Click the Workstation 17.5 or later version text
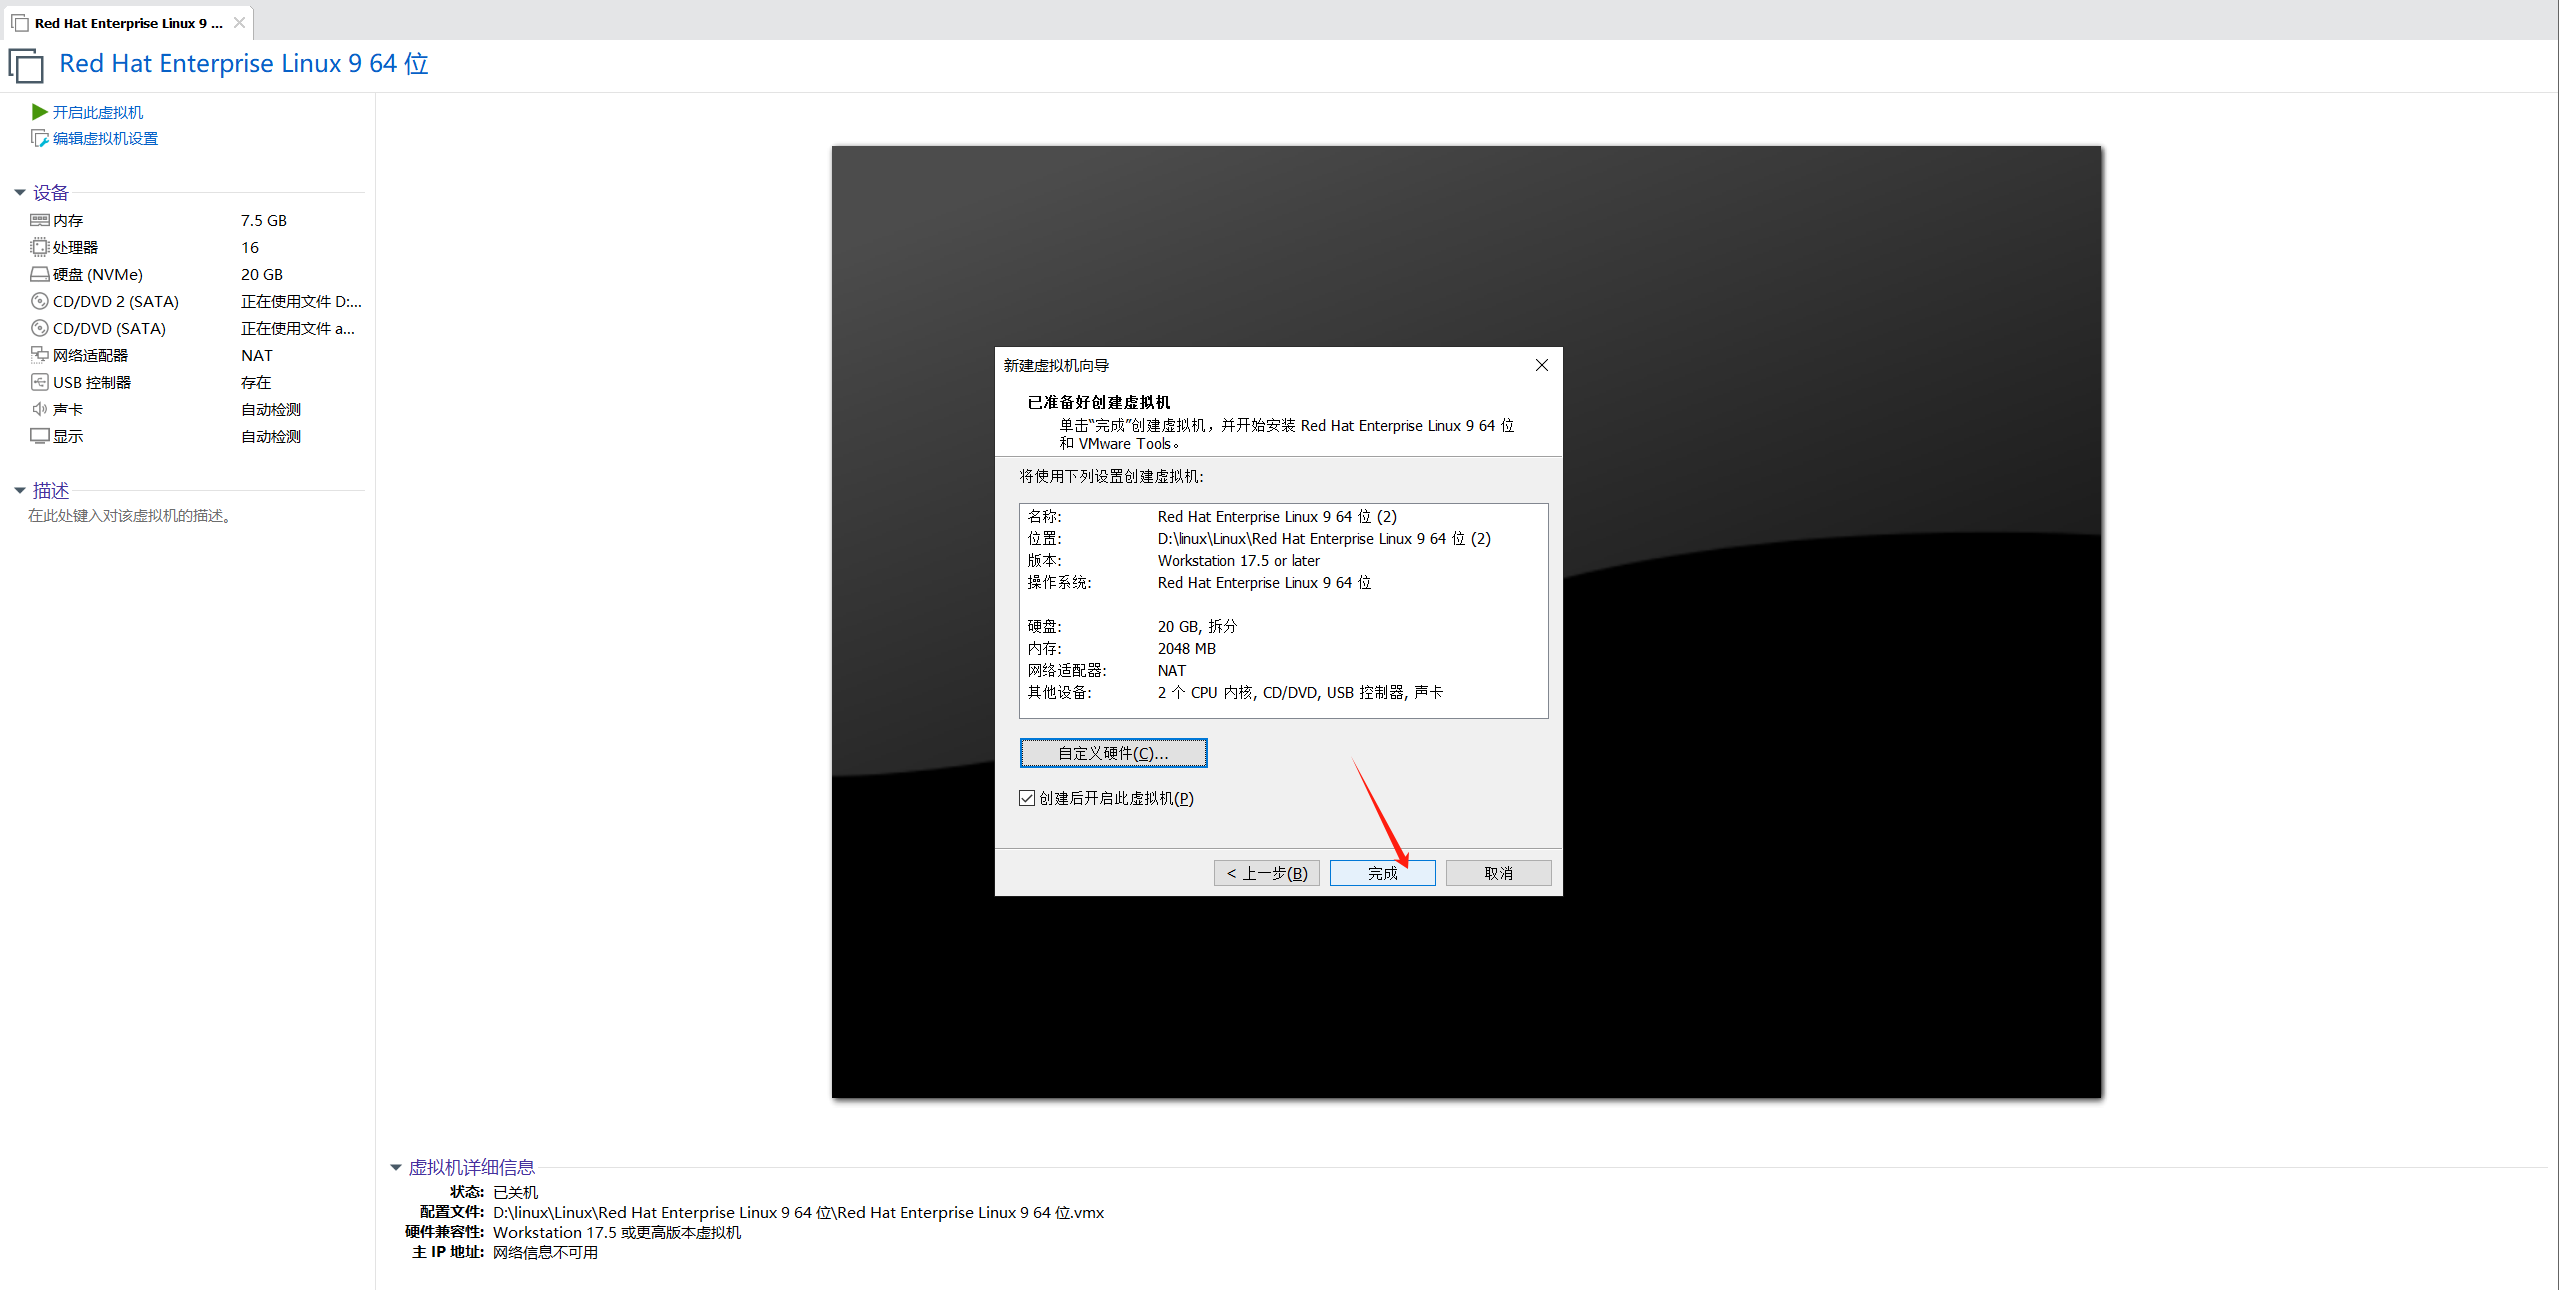This screenshot has height=1290, width=2559. (1238, 560)
